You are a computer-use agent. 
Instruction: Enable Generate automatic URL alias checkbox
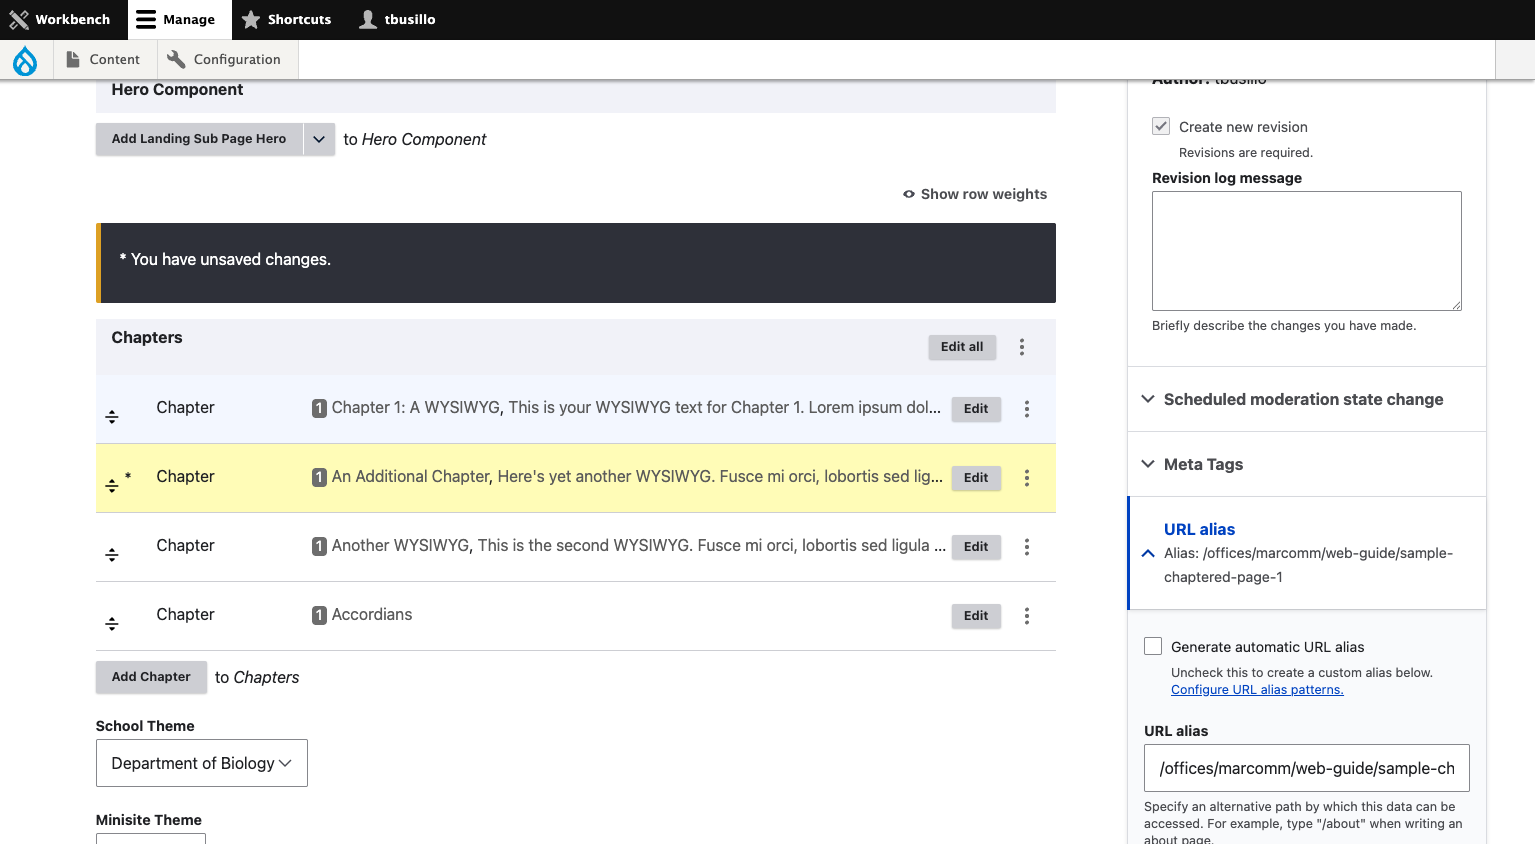(1153, 646)
